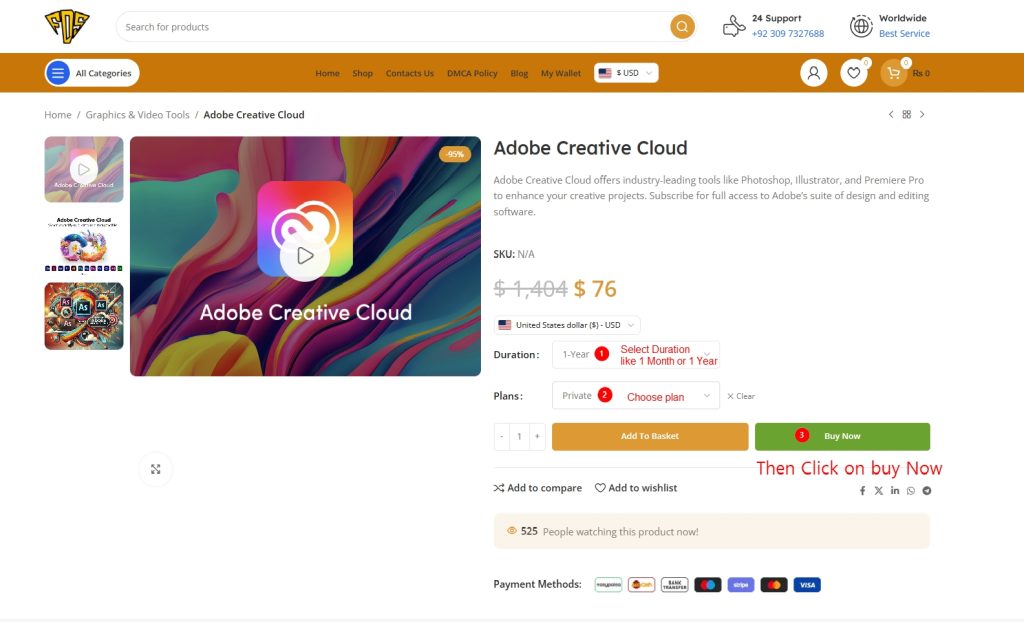
Task: Click the 24 Support headset icon
Action: (x=734, y=26)
